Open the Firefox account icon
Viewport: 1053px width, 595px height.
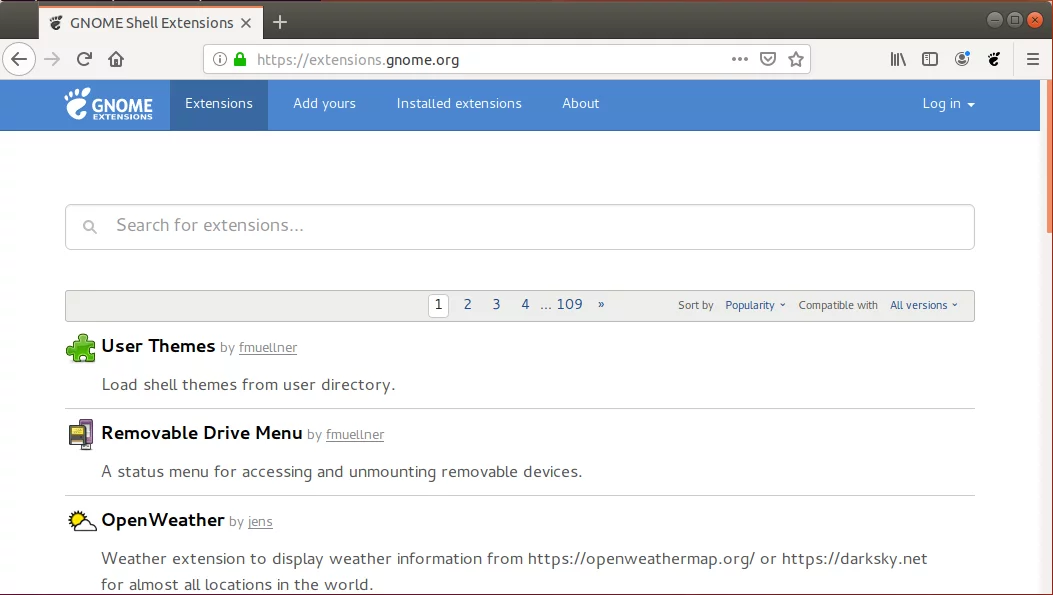point(962,59)
